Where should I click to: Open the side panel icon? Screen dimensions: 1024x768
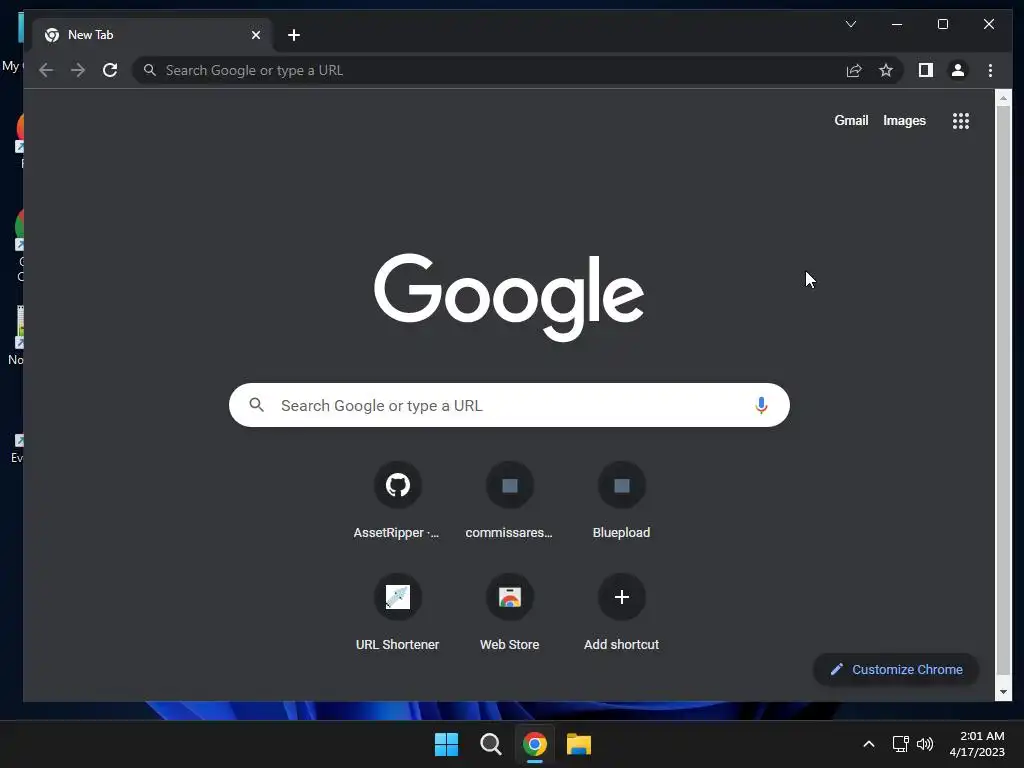click(x=925, y=71)
